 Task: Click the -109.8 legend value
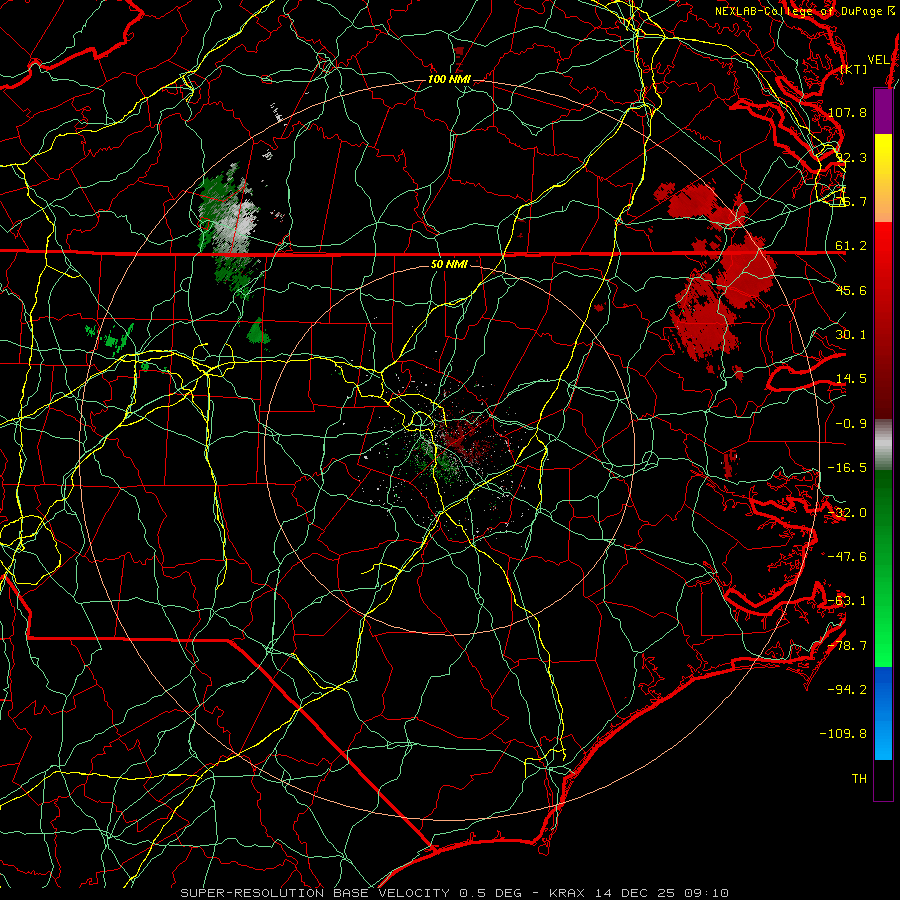coord(843,734)
